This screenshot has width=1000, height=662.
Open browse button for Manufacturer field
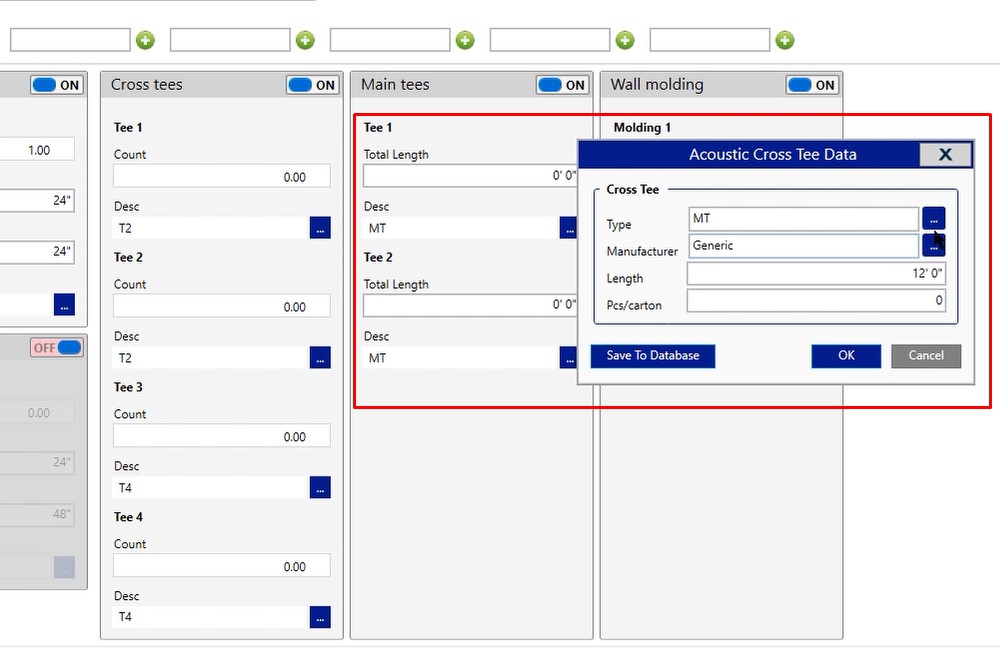point(932,247)
